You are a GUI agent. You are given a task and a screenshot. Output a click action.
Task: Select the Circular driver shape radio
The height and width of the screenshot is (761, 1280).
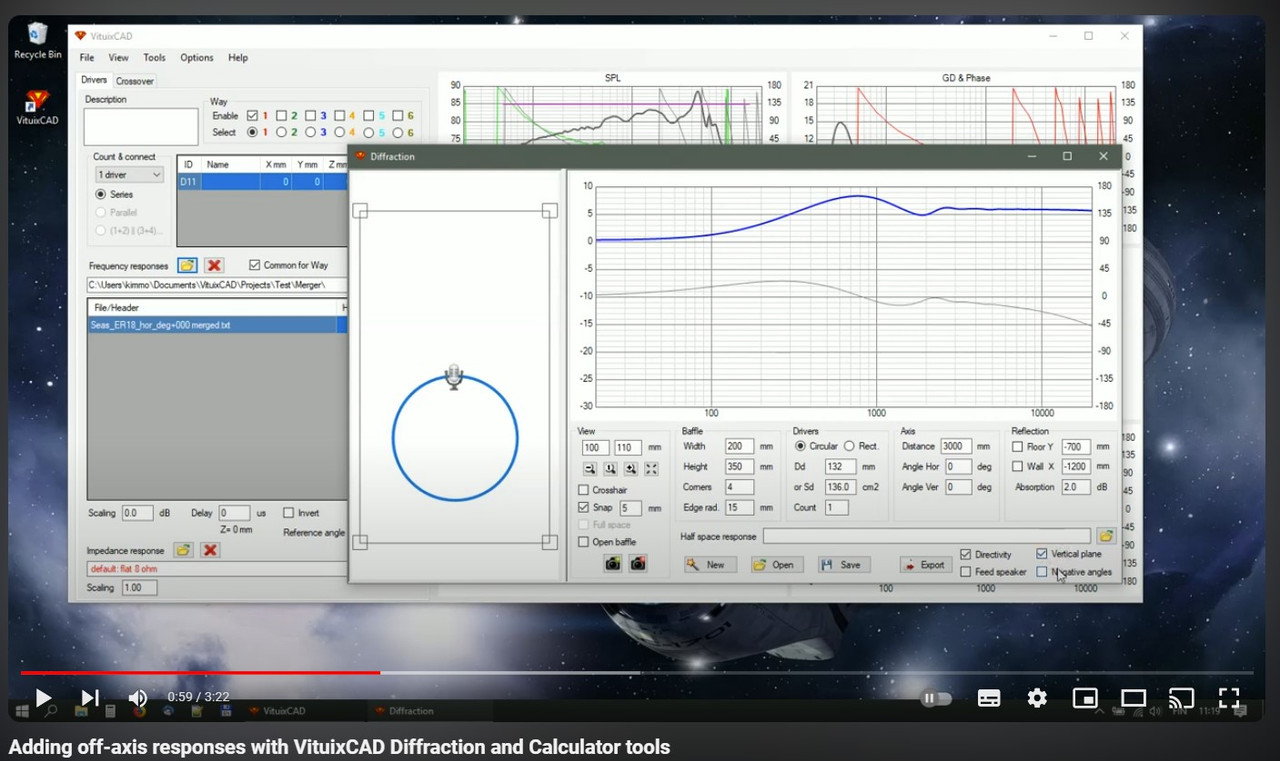(800, 446)
